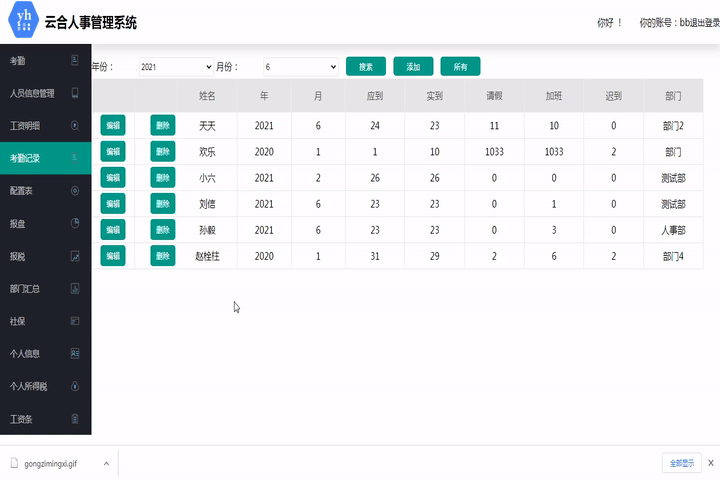720x480 pixels.
Task: Open the 月份 month dropdown
Action: [301, 67]
